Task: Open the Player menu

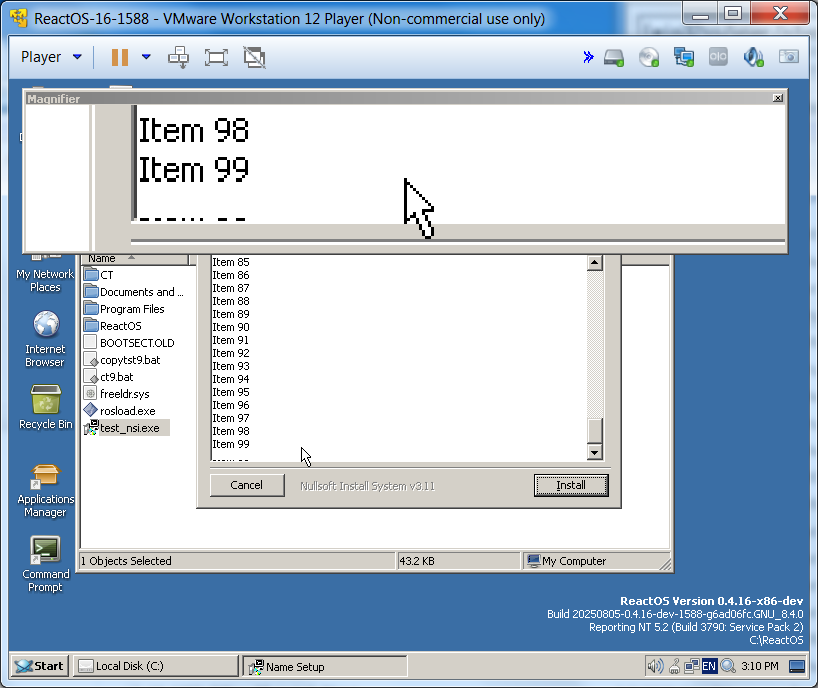Action: tap(51, 57)
